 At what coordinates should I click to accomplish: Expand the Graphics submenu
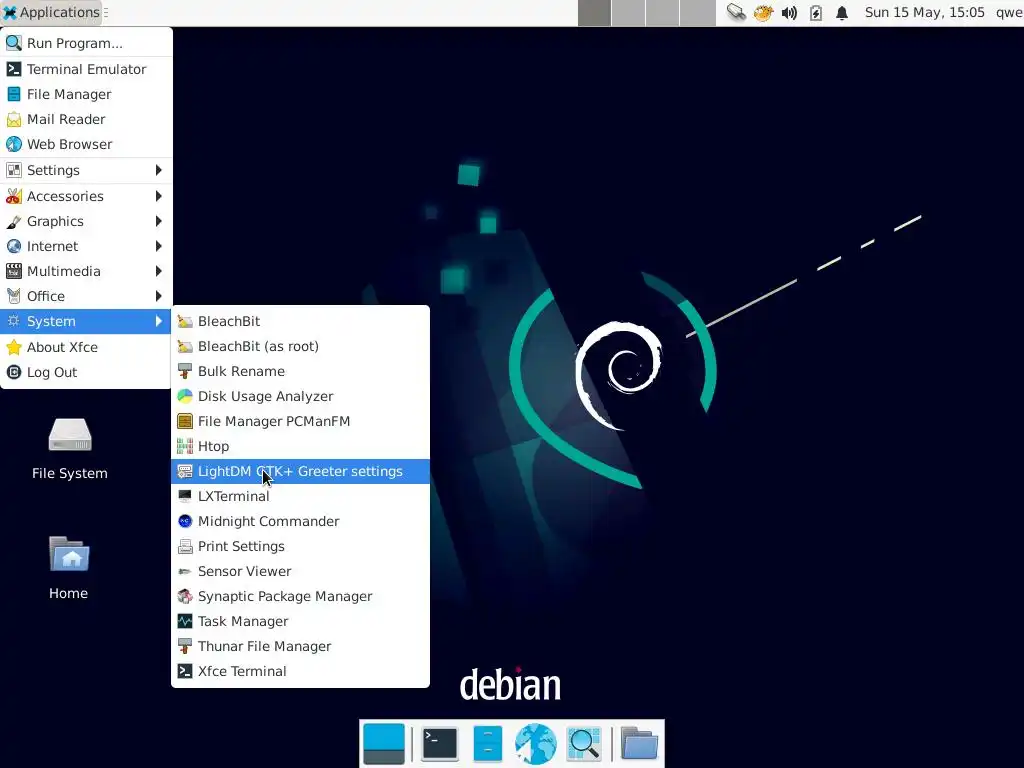[x=86, y=221]
